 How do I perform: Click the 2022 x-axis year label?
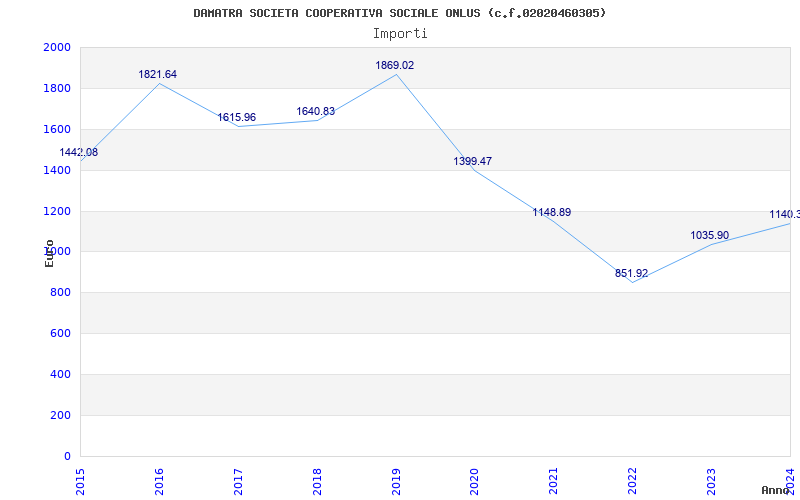click(x=633, y=481)
